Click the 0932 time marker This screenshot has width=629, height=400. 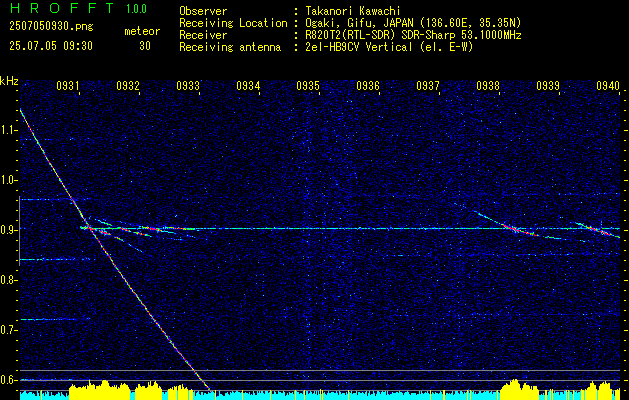click(x=128, y=85)
